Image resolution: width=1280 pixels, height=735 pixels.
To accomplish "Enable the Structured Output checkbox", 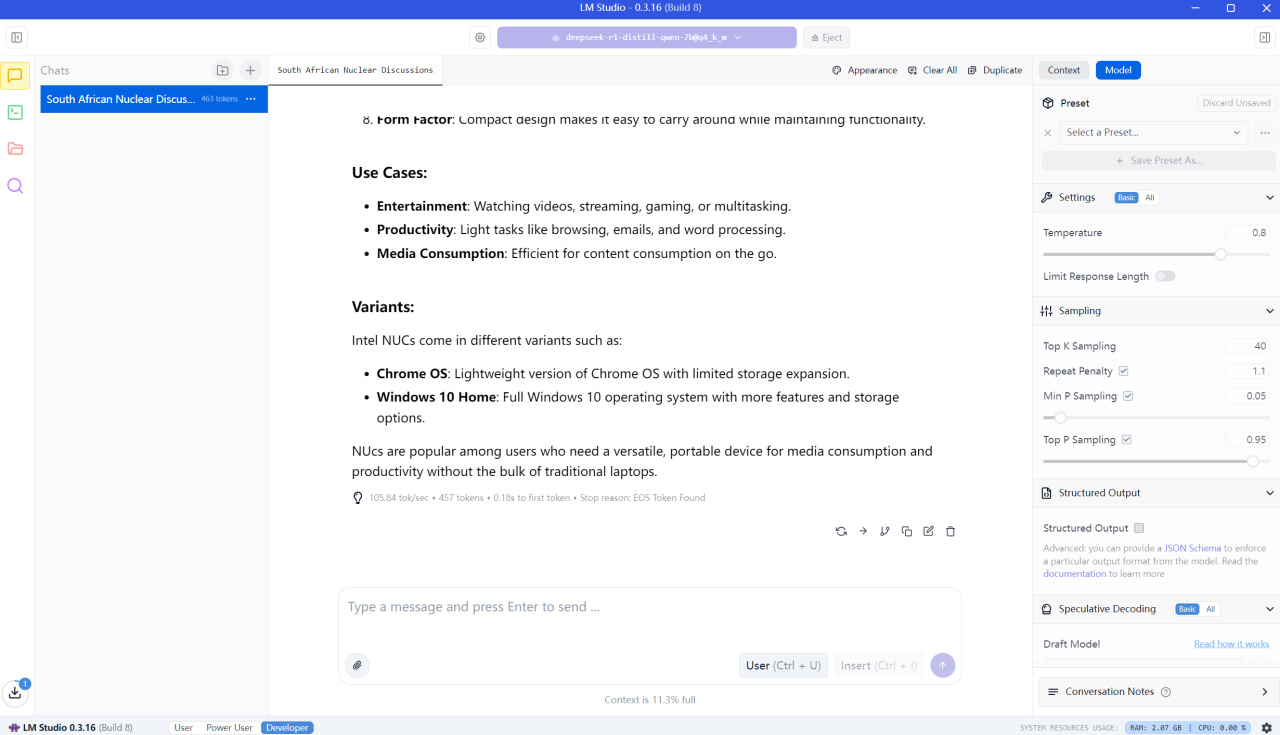I will (x=1139, y=528).
